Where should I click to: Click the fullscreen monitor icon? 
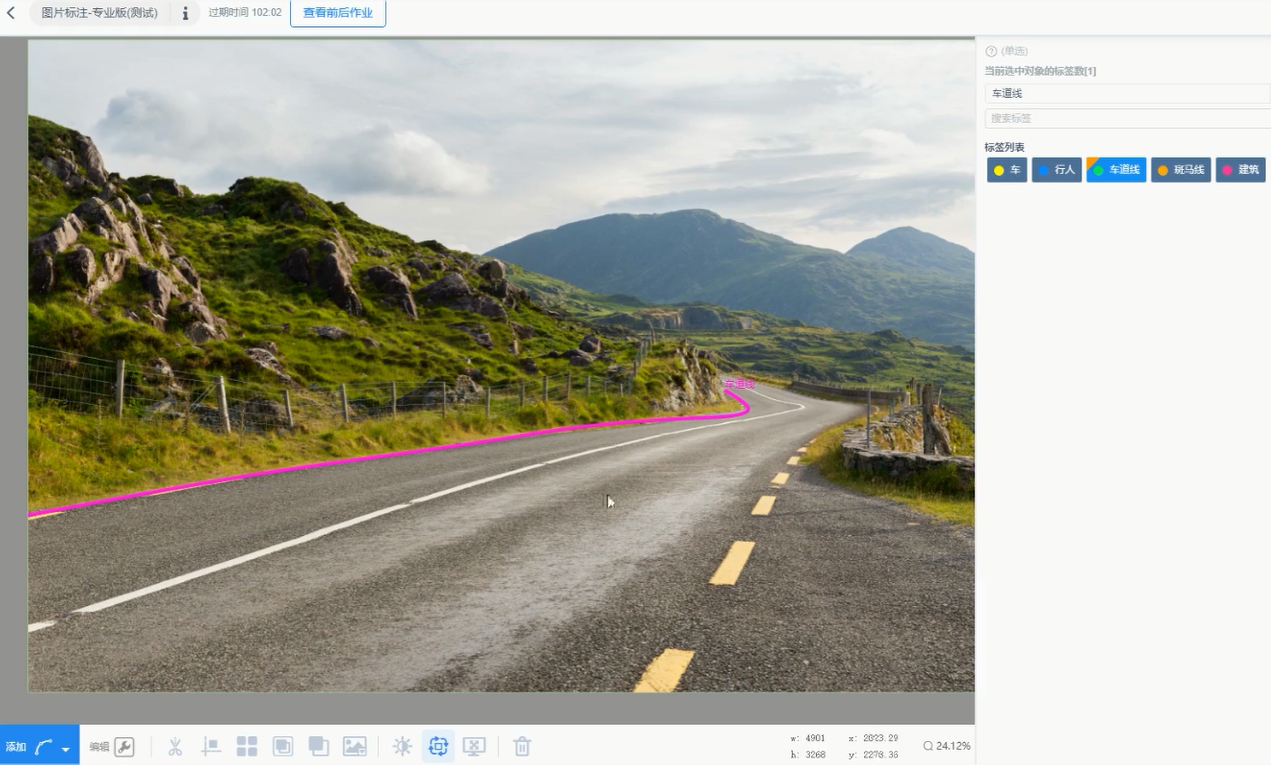pyautogui.click(x=474, y=746)
